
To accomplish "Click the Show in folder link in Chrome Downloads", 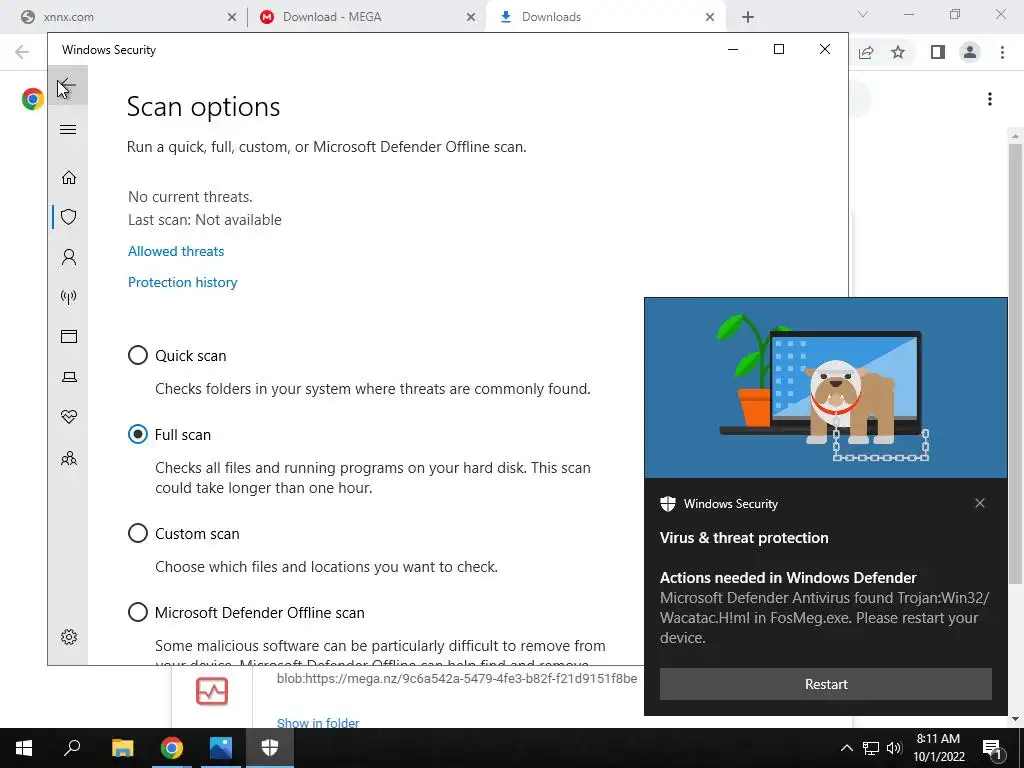I will [318, 723].
